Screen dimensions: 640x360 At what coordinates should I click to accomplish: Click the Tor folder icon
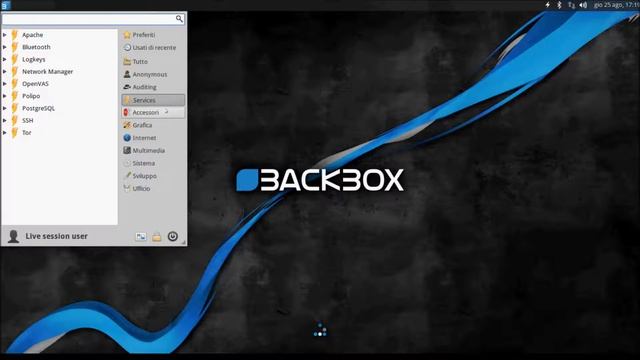(x=15, y=133)
